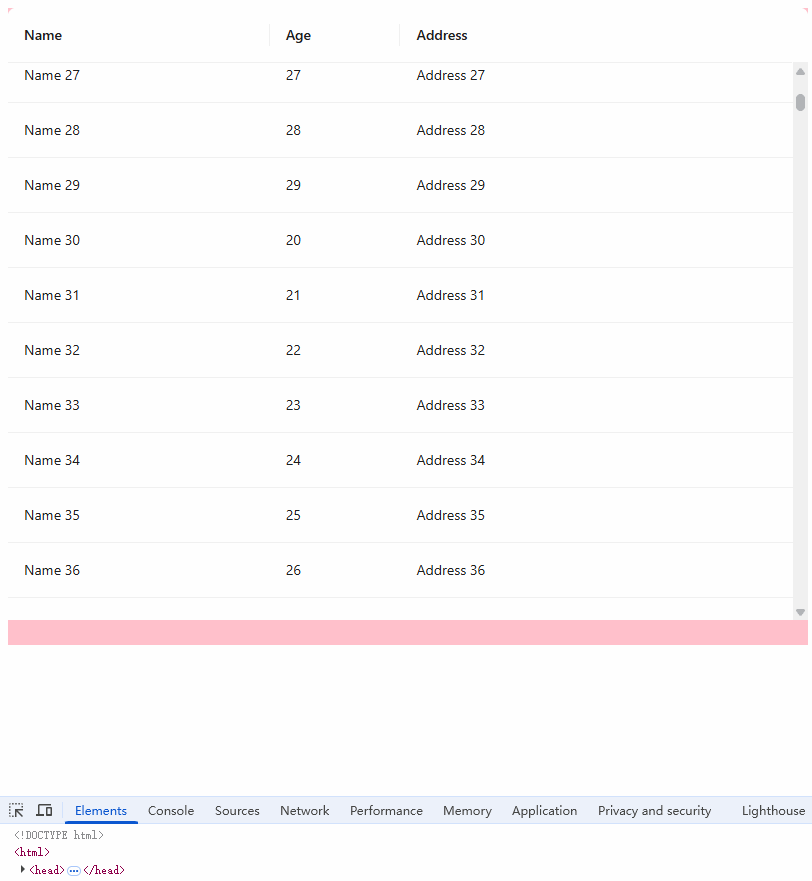View the Network panel
The width and height of the screenshot is (812, 881).
coord(304,810)
